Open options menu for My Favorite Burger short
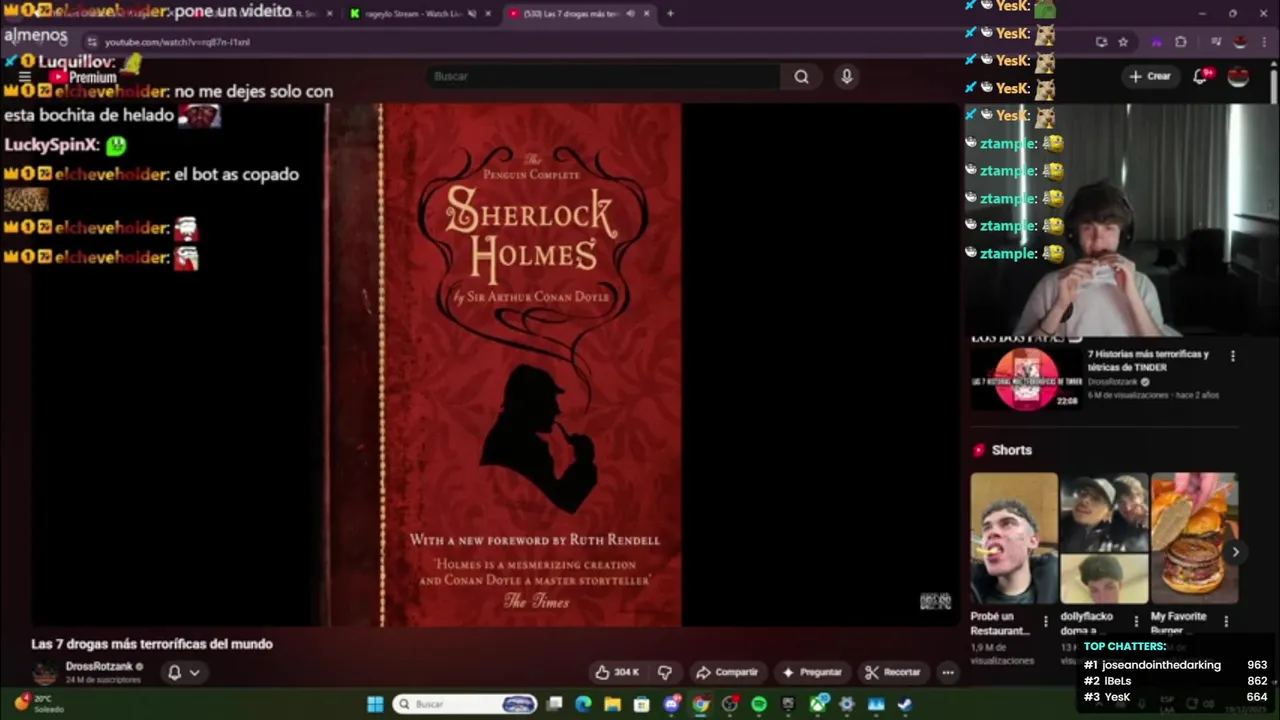The width and height of the screenshot is (1280, 720). click(x=1226, y=622)
